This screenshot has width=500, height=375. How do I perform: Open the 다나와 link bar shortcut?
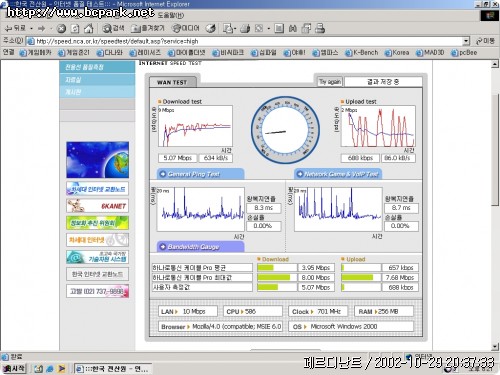pos(110,53)
